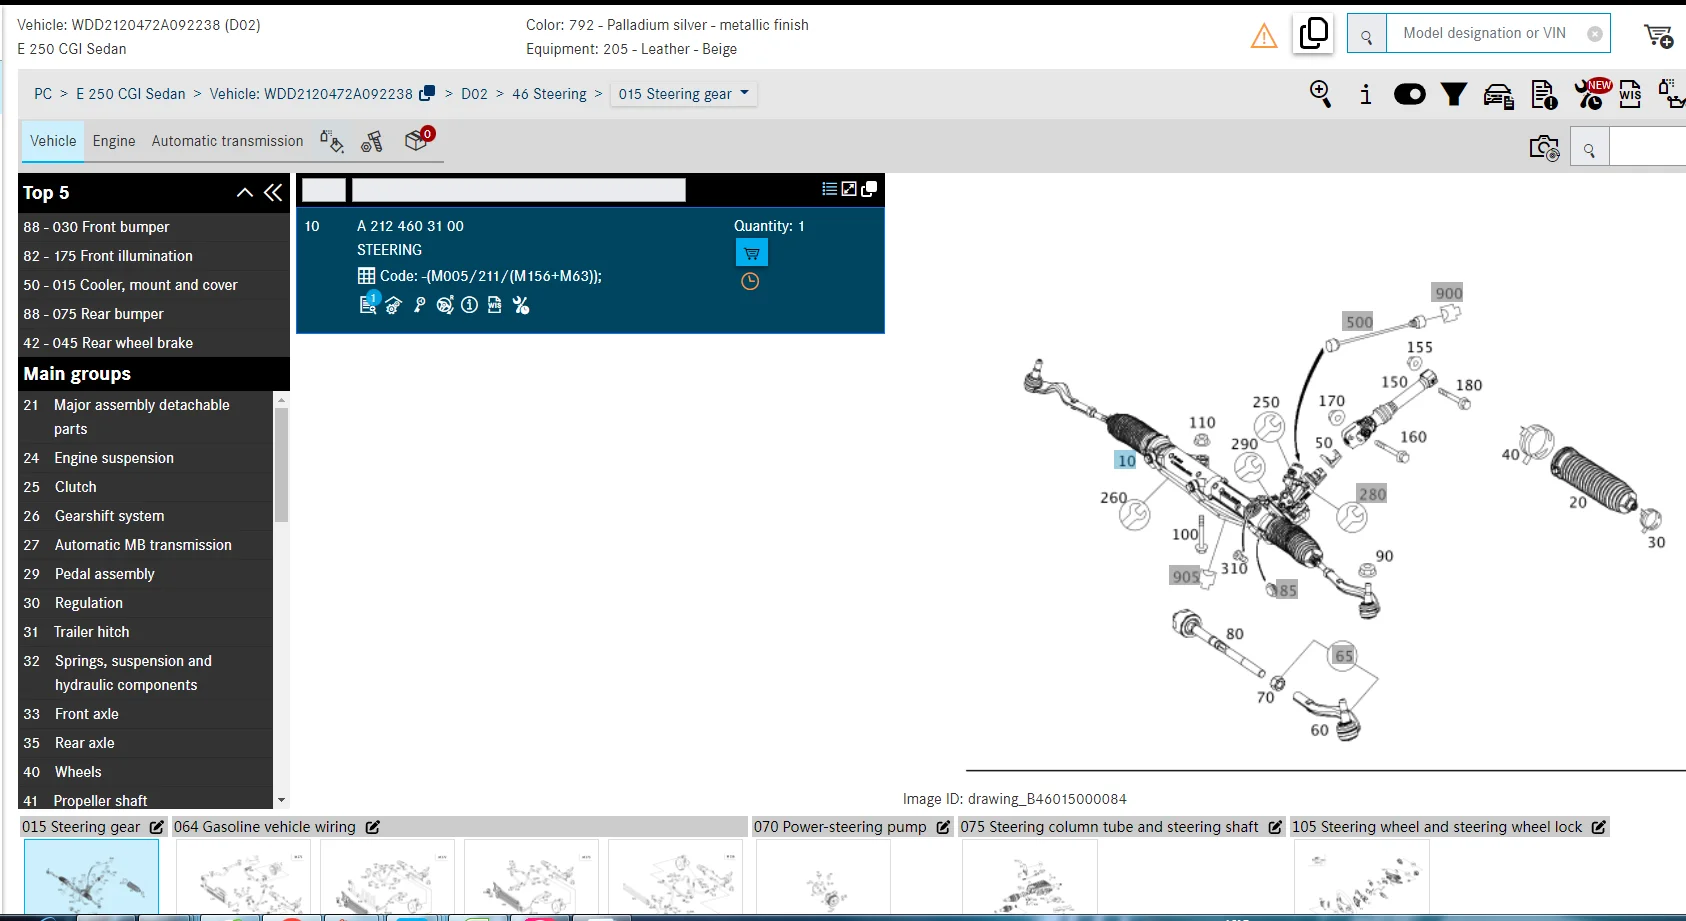Select the 015 Steering gear thumbnail
This screenshot has height=921, width=1686.
(x=91, y=877)
